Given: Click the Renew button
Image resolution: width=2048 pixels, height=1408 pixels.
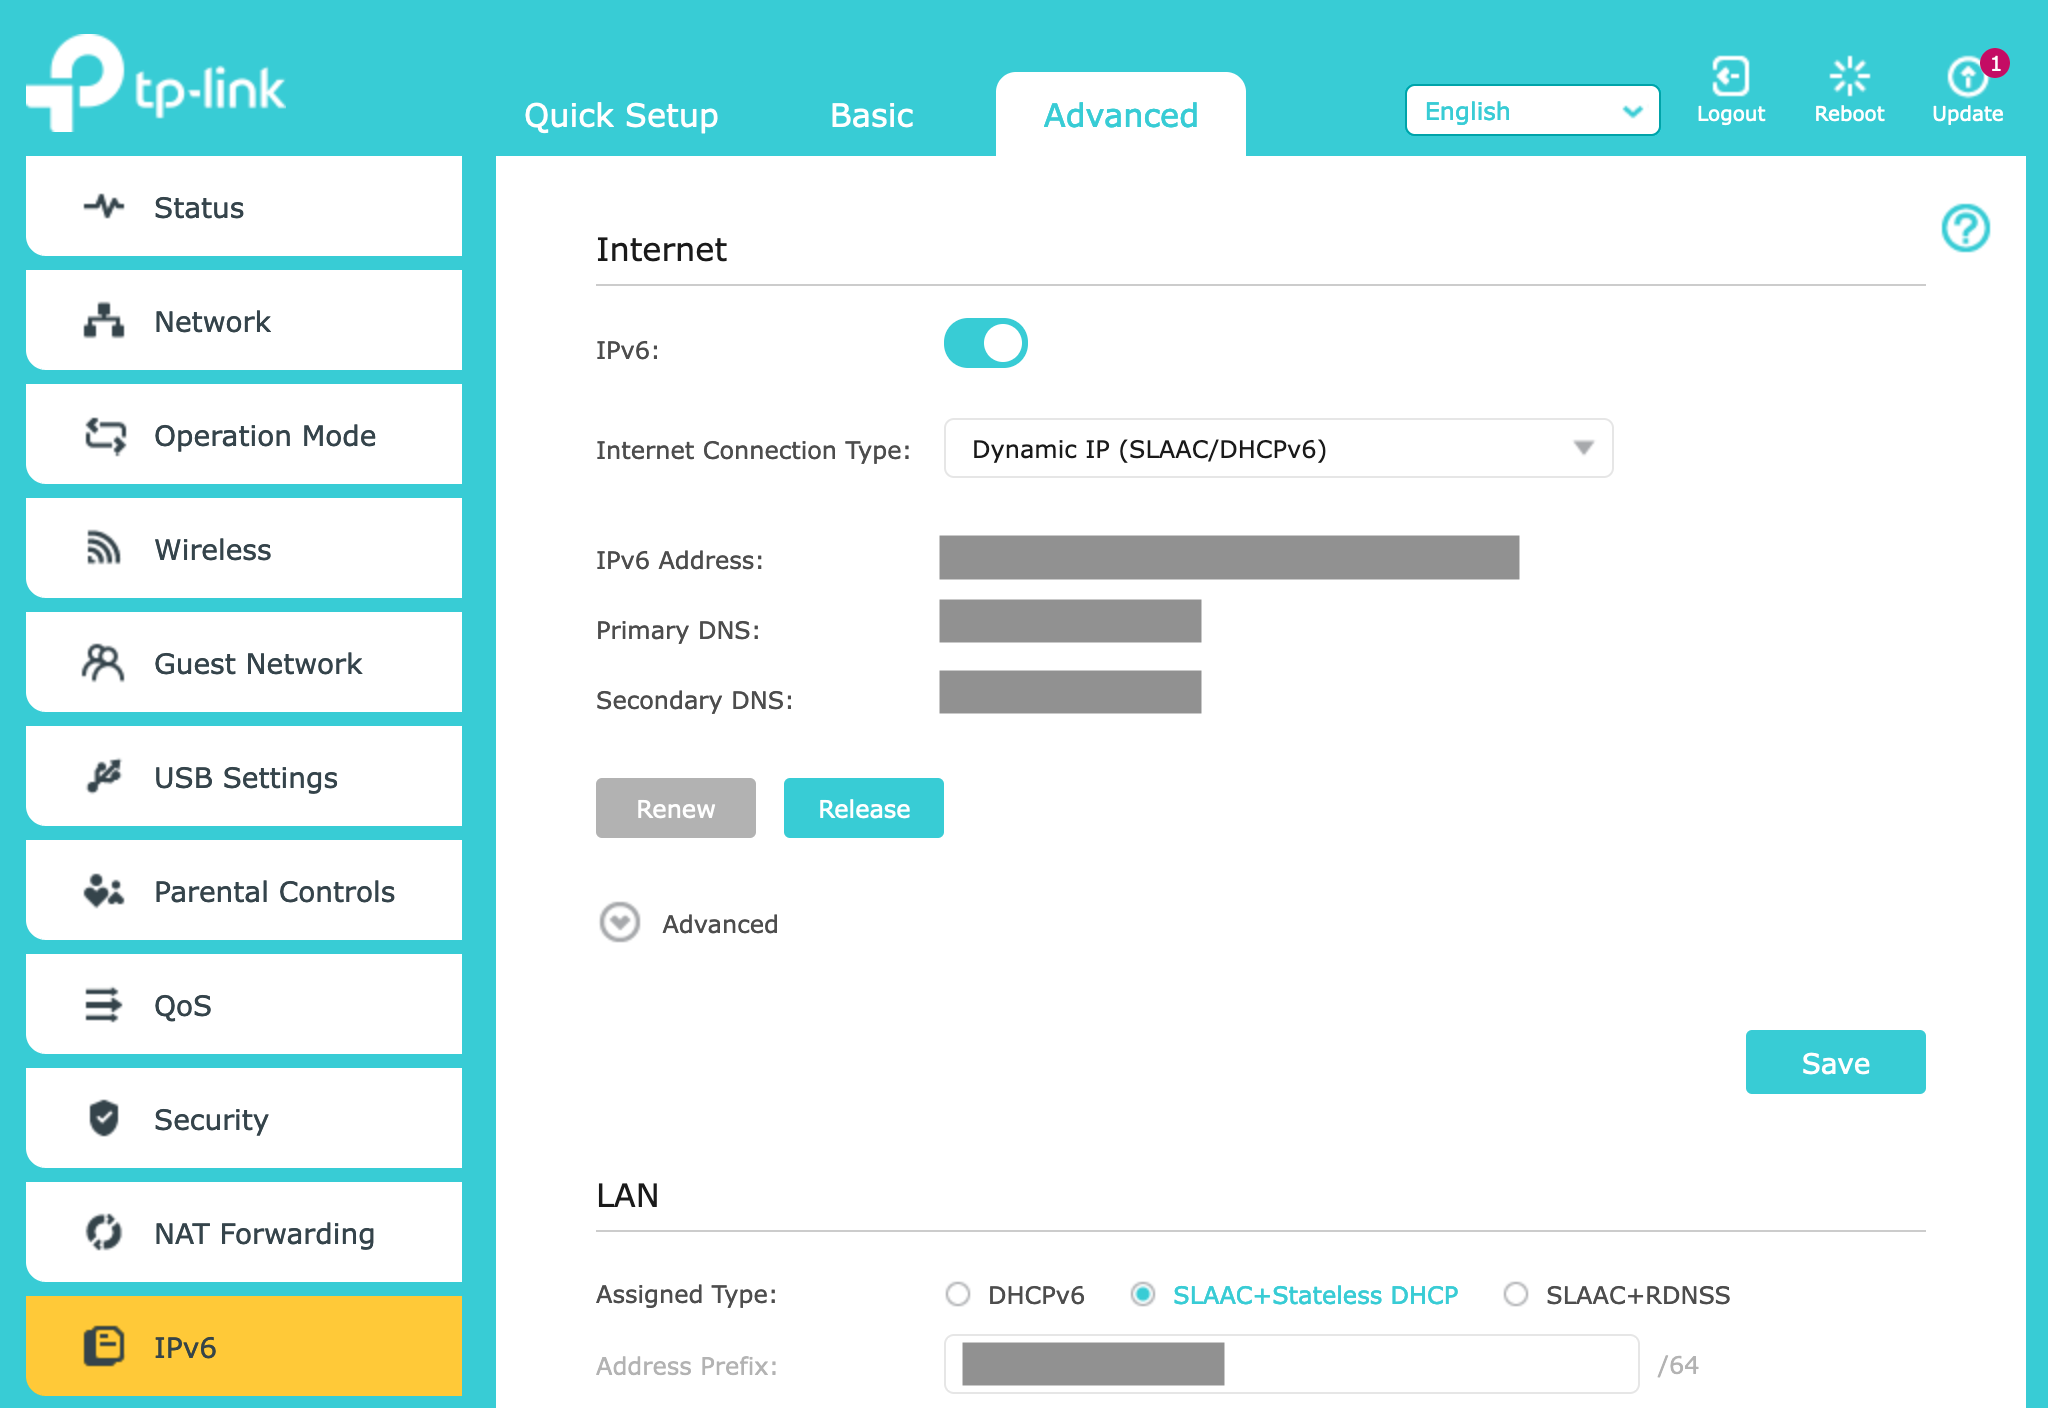Looking at the screenshot, I should click(677, 807).
